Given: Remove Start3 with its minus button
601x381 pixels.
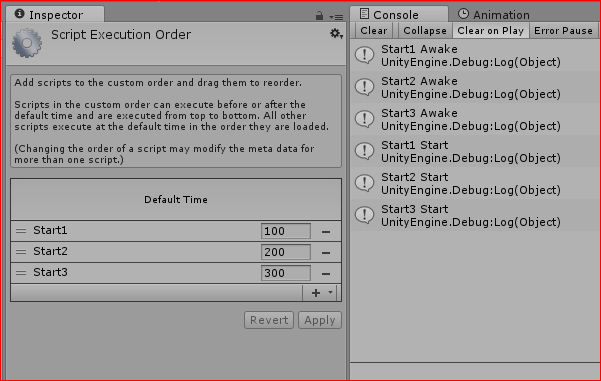Looking at the screenshot, I should point(326,274).
